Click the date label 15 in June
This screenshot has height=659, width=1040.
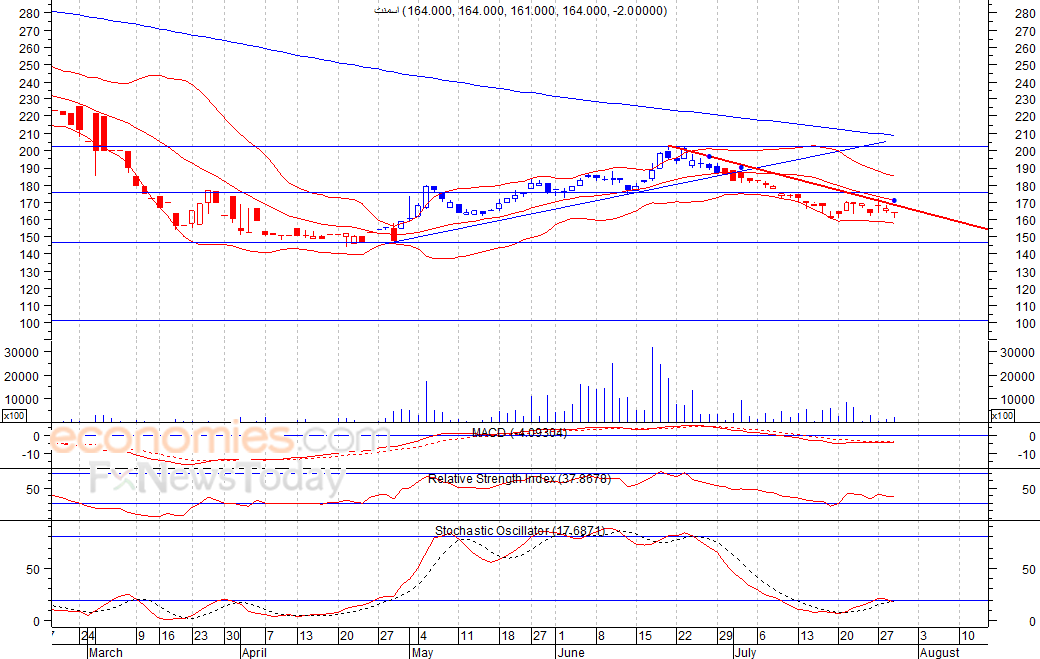pyautogui.click(x=645, y=636)
